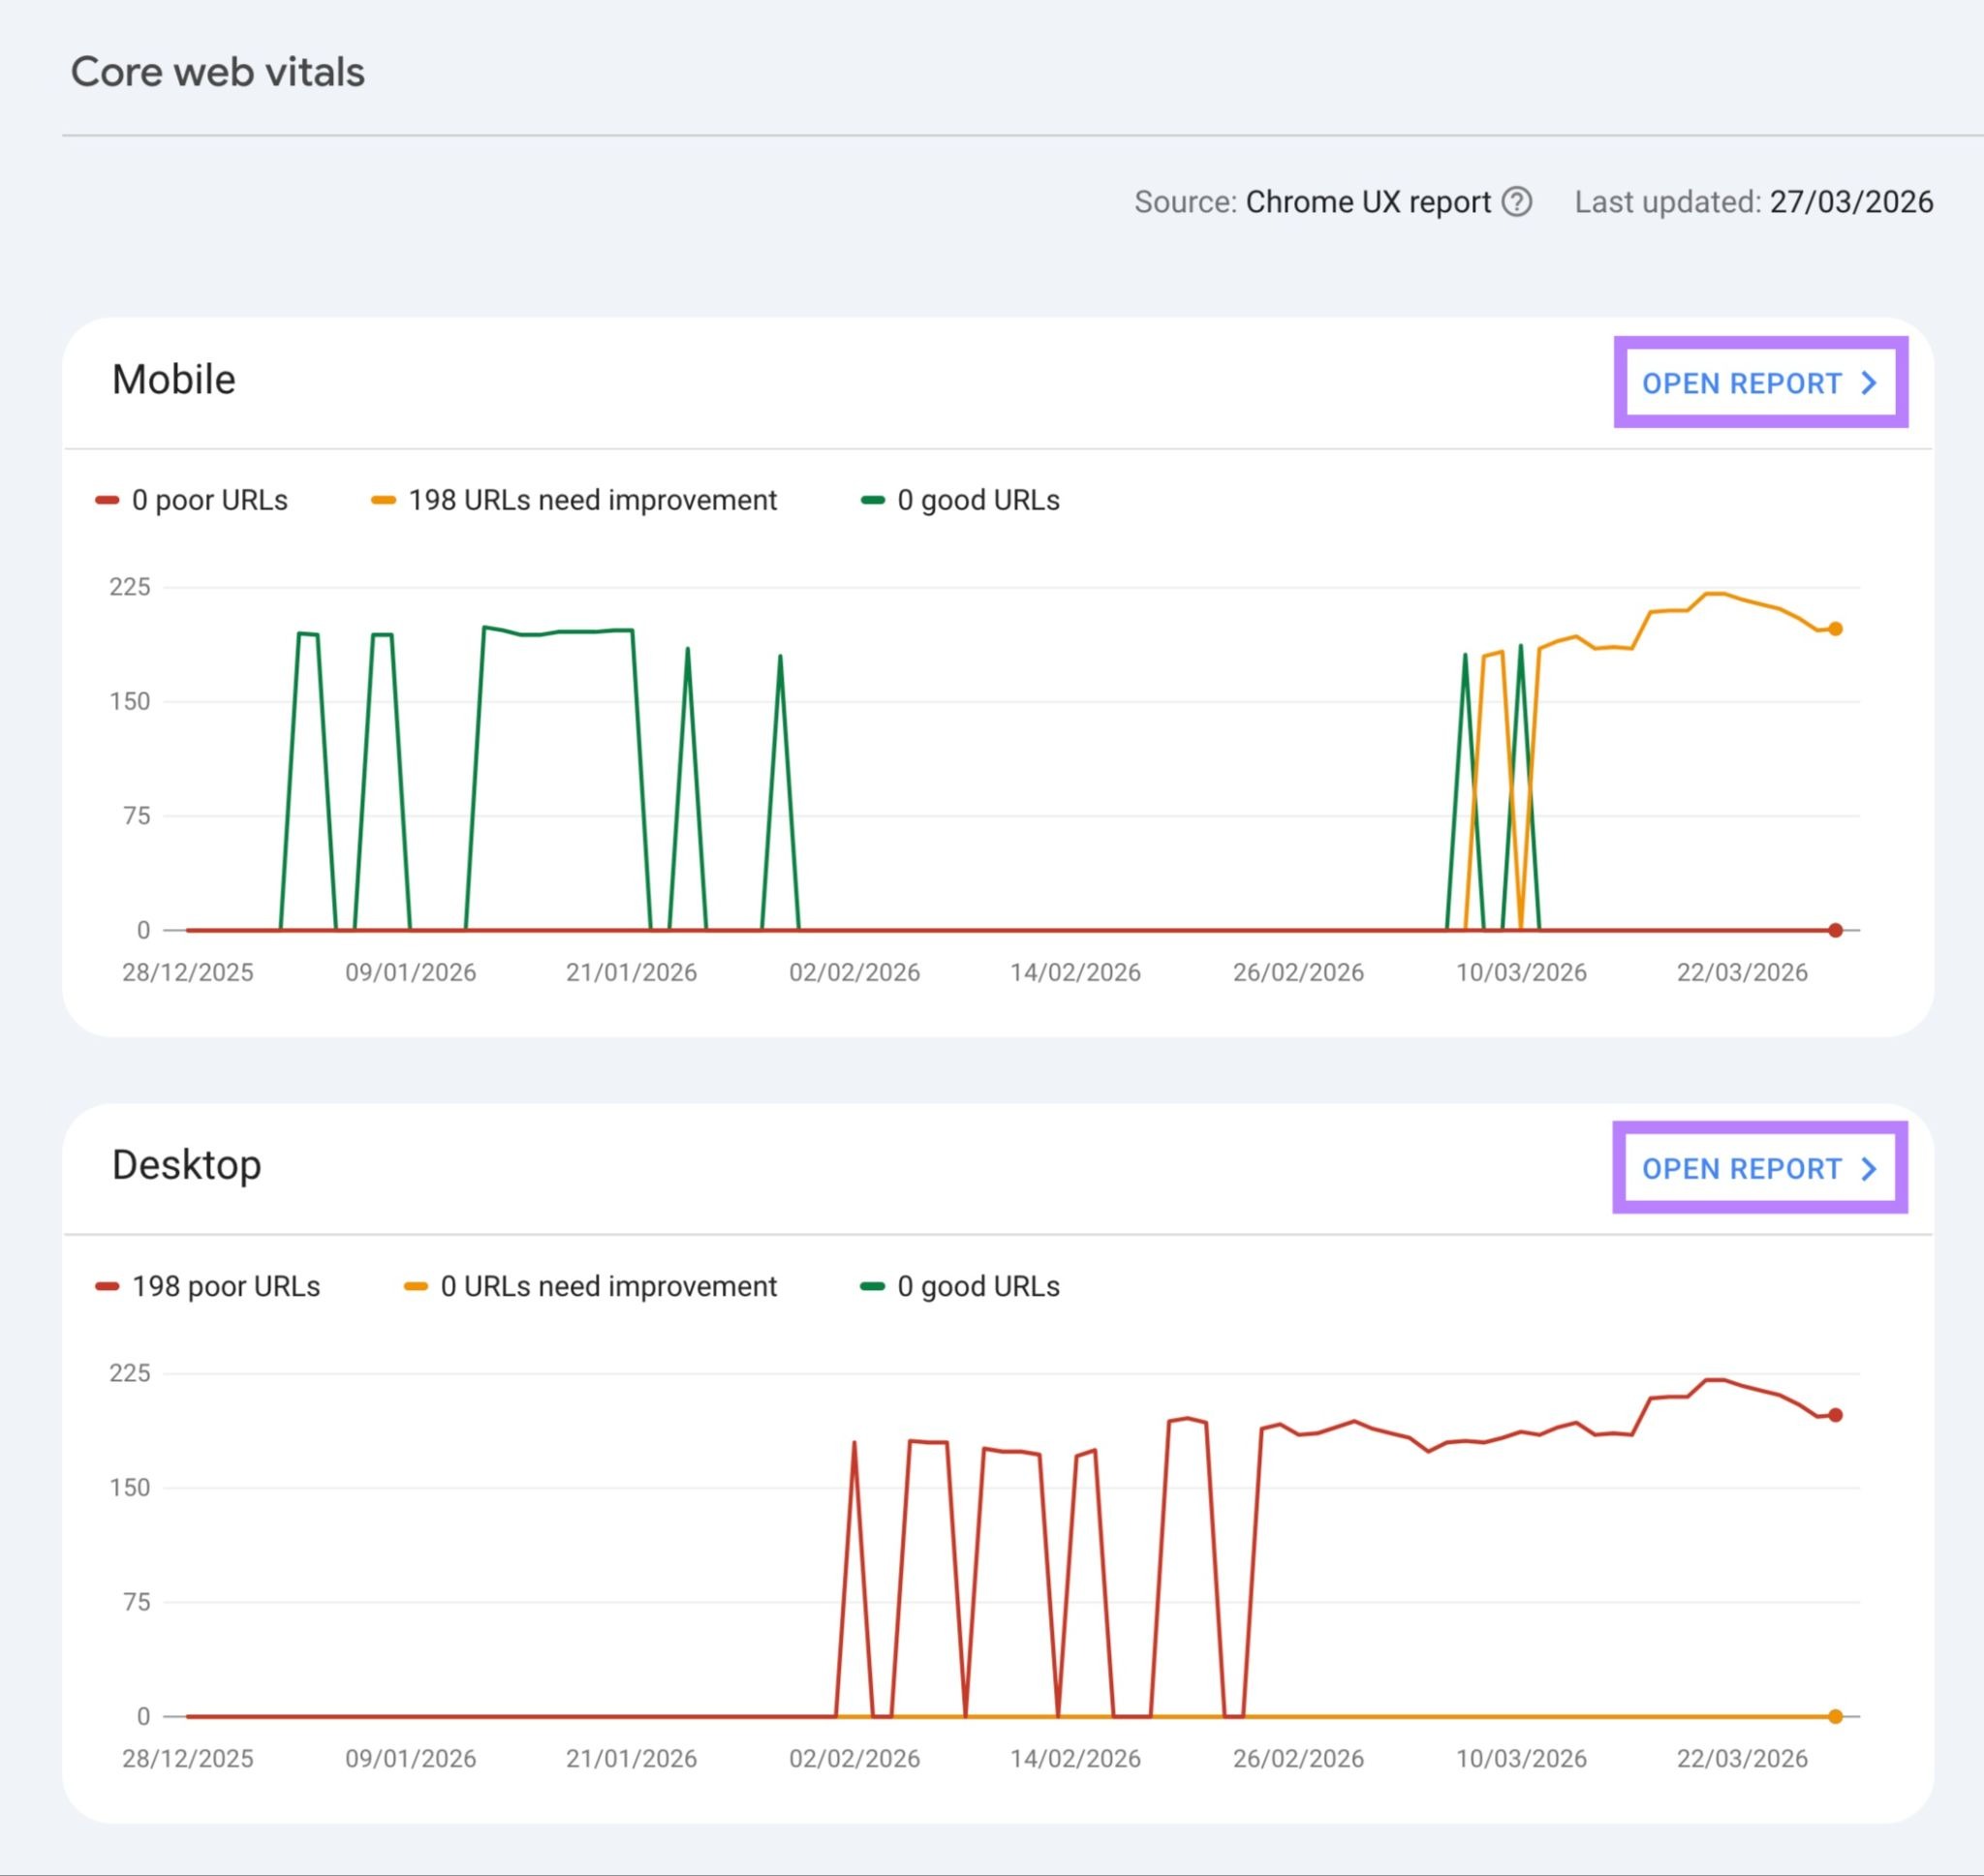Click the orange legend marker for URLs needing improvement
The width and height of the screenshot is (1984, 1876).
click(x=384, y=498)
